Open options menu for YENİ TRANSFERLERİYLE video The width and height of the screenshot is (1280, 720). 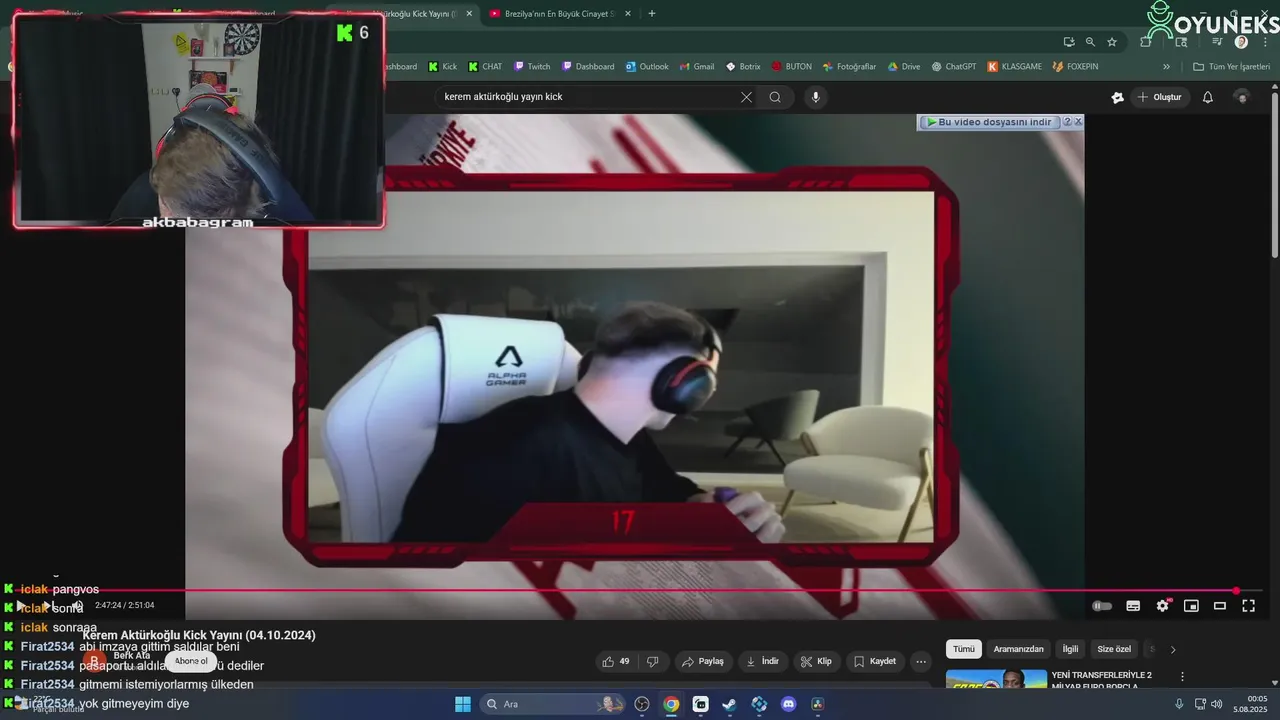click(x=1182, y=677)
